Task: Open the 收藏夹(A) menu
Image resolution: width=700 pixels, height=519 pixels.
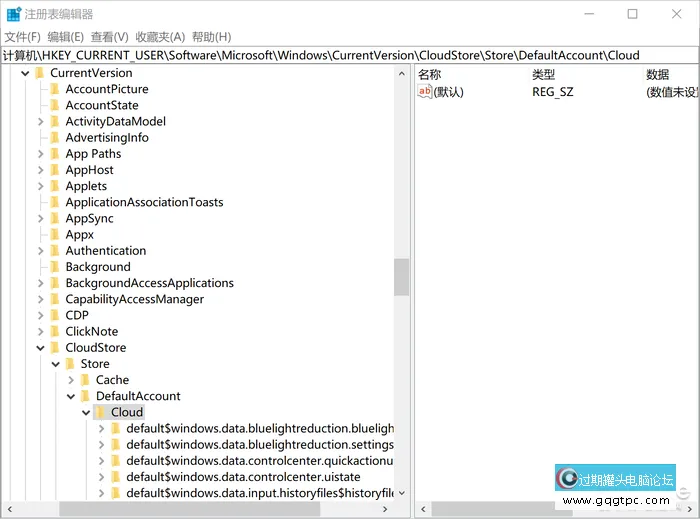Action: tap(160, 37)
